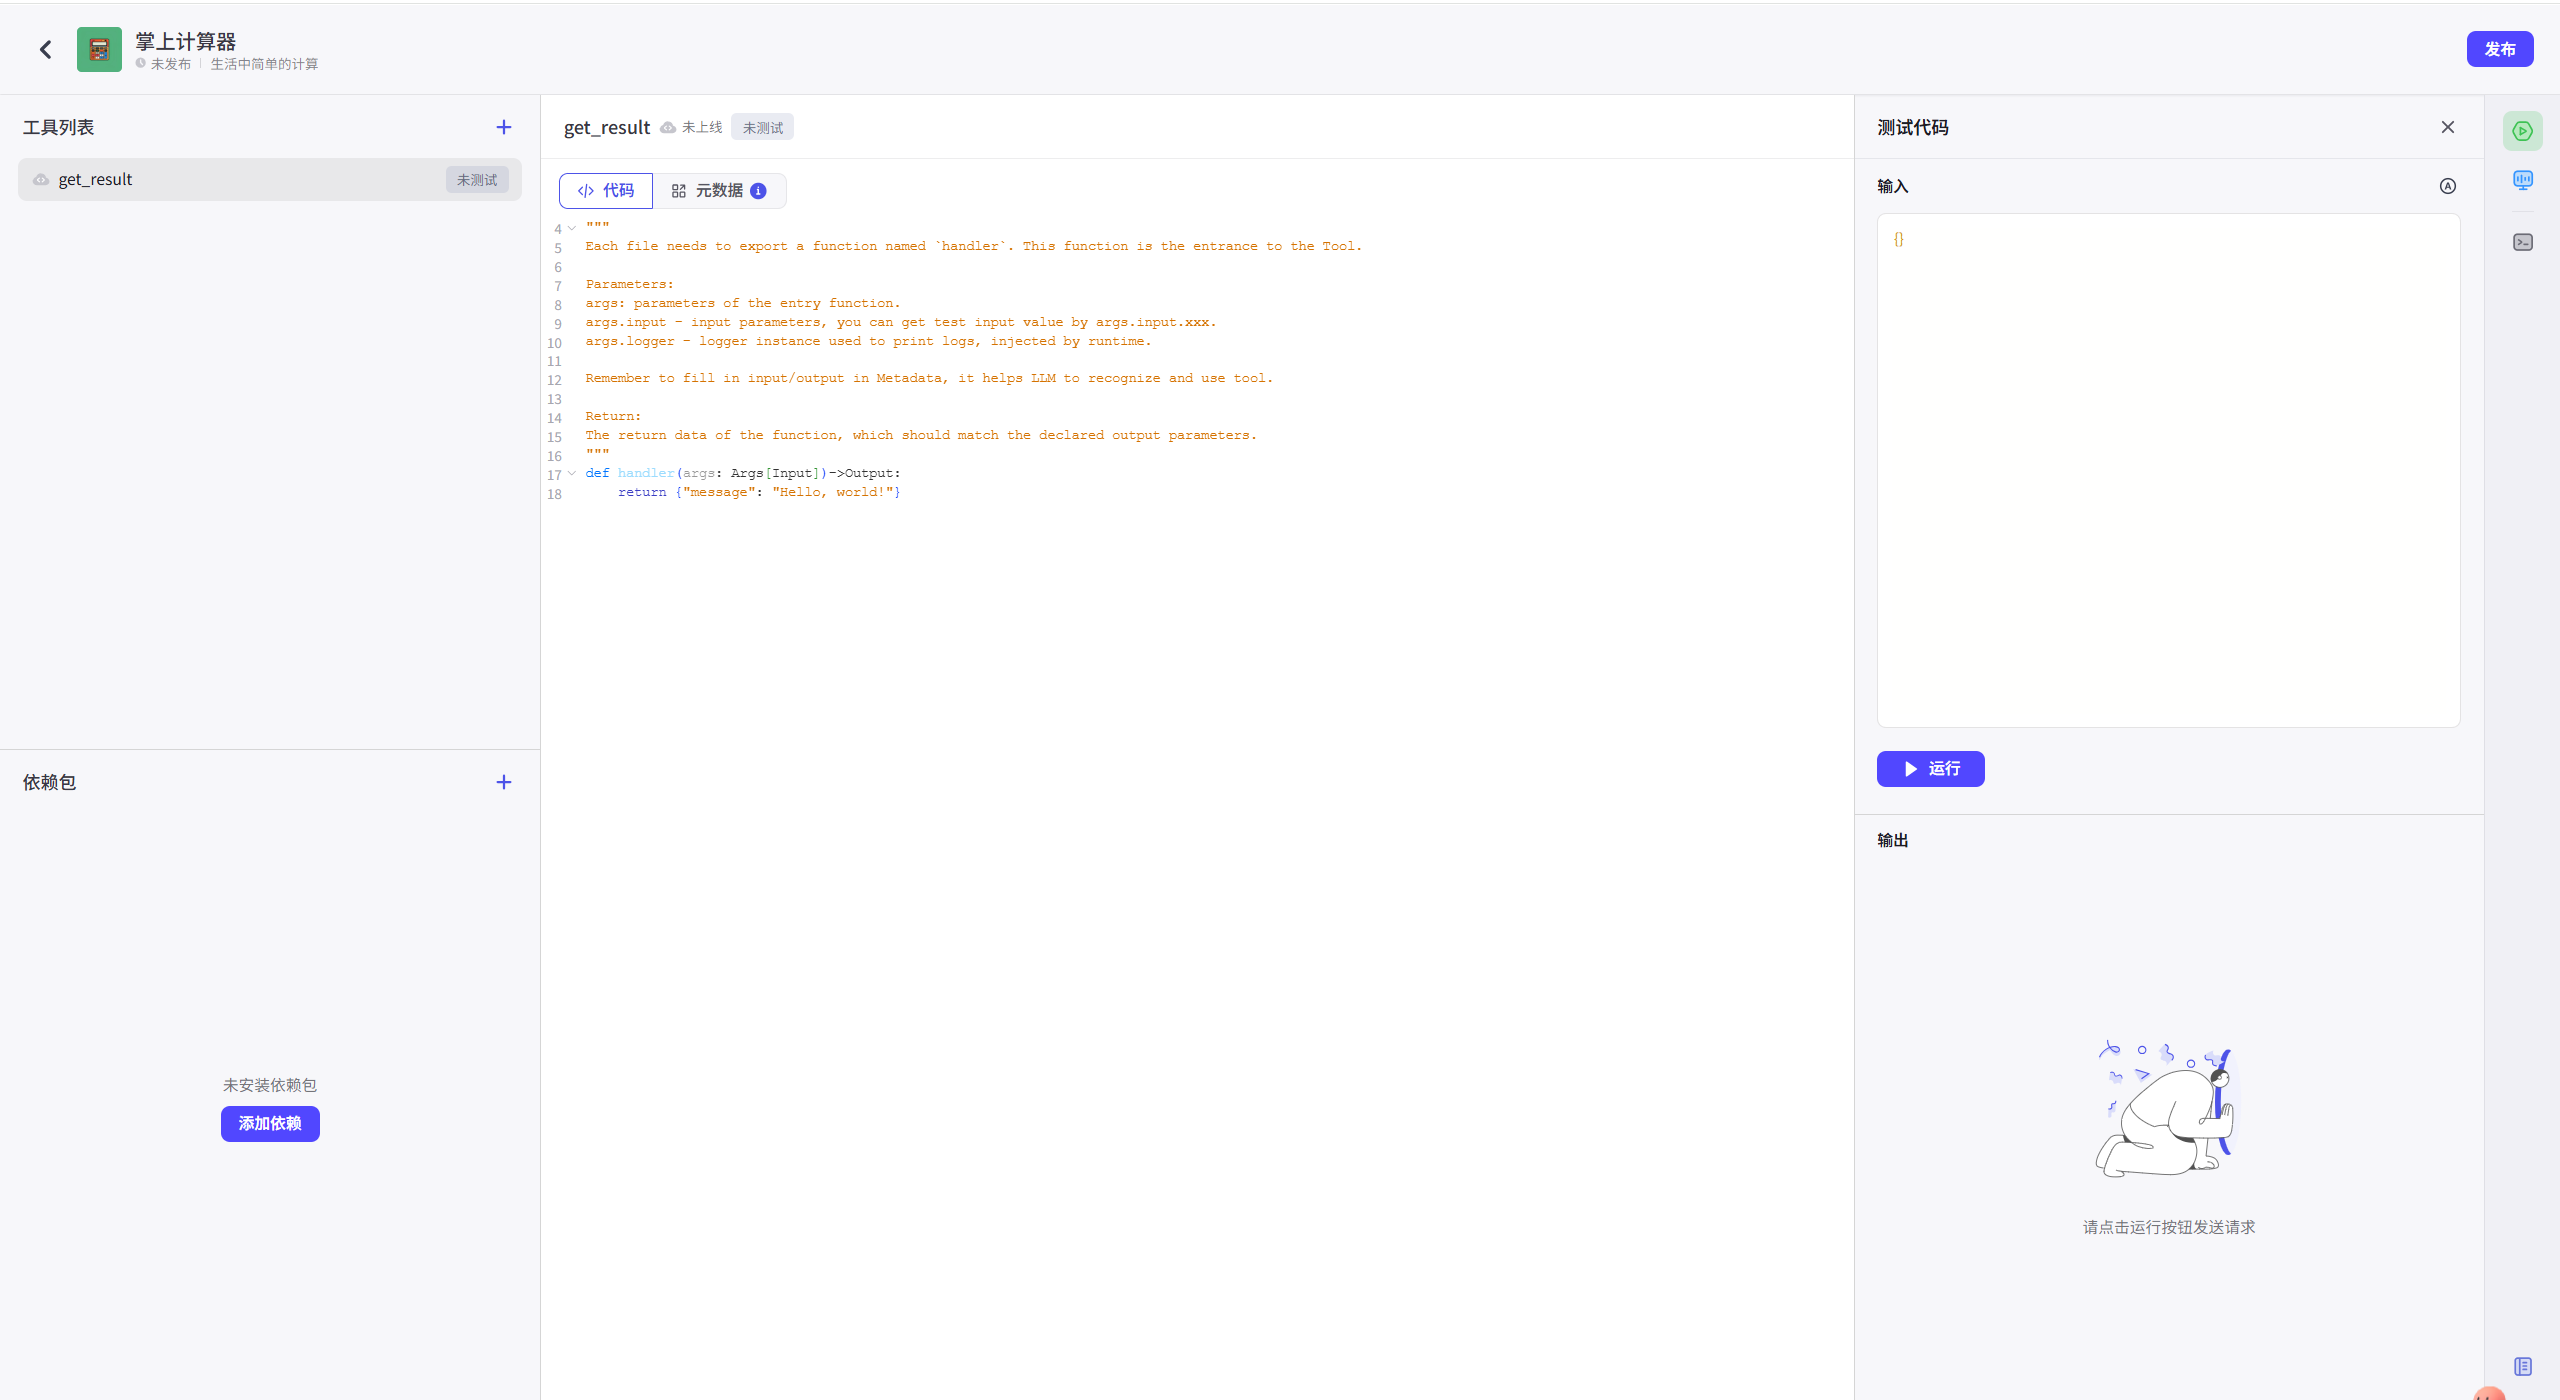Click the 发布 publish button
Viewport: 2560px width, 1400px height.
tap(2499, 49)
